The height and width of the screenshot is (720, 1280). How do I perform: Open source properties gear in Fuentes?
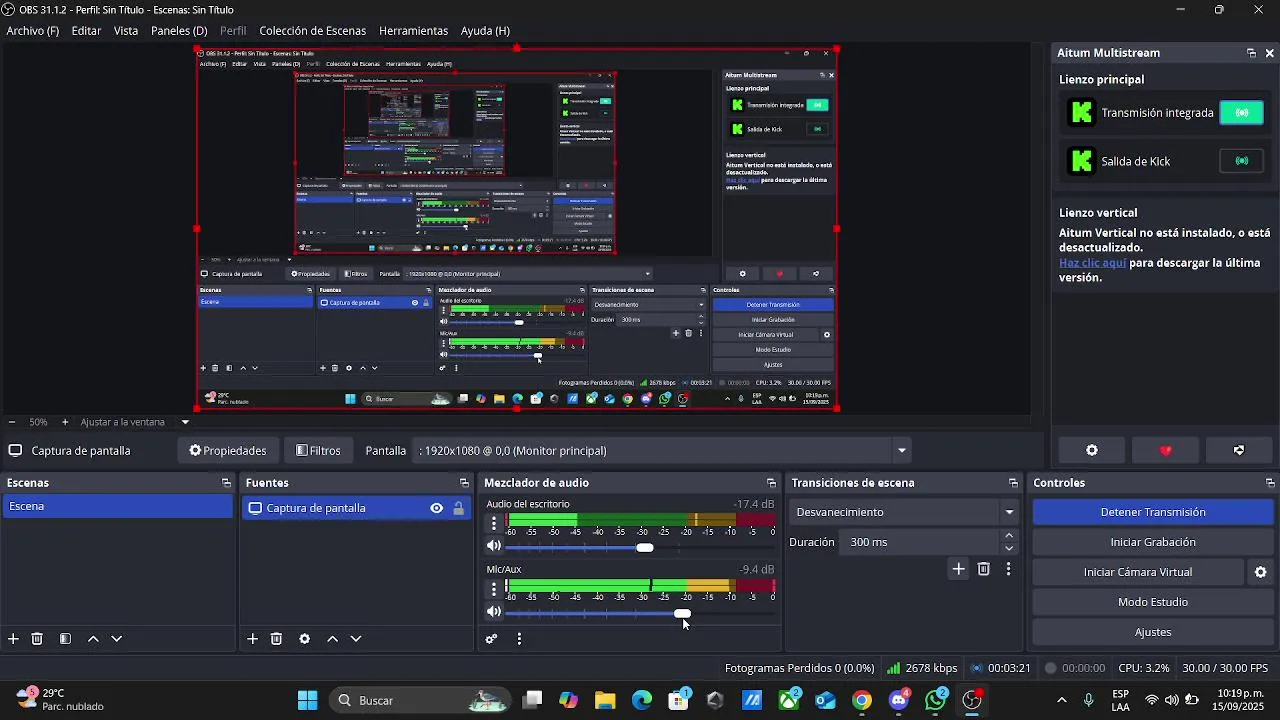(305, 639)
